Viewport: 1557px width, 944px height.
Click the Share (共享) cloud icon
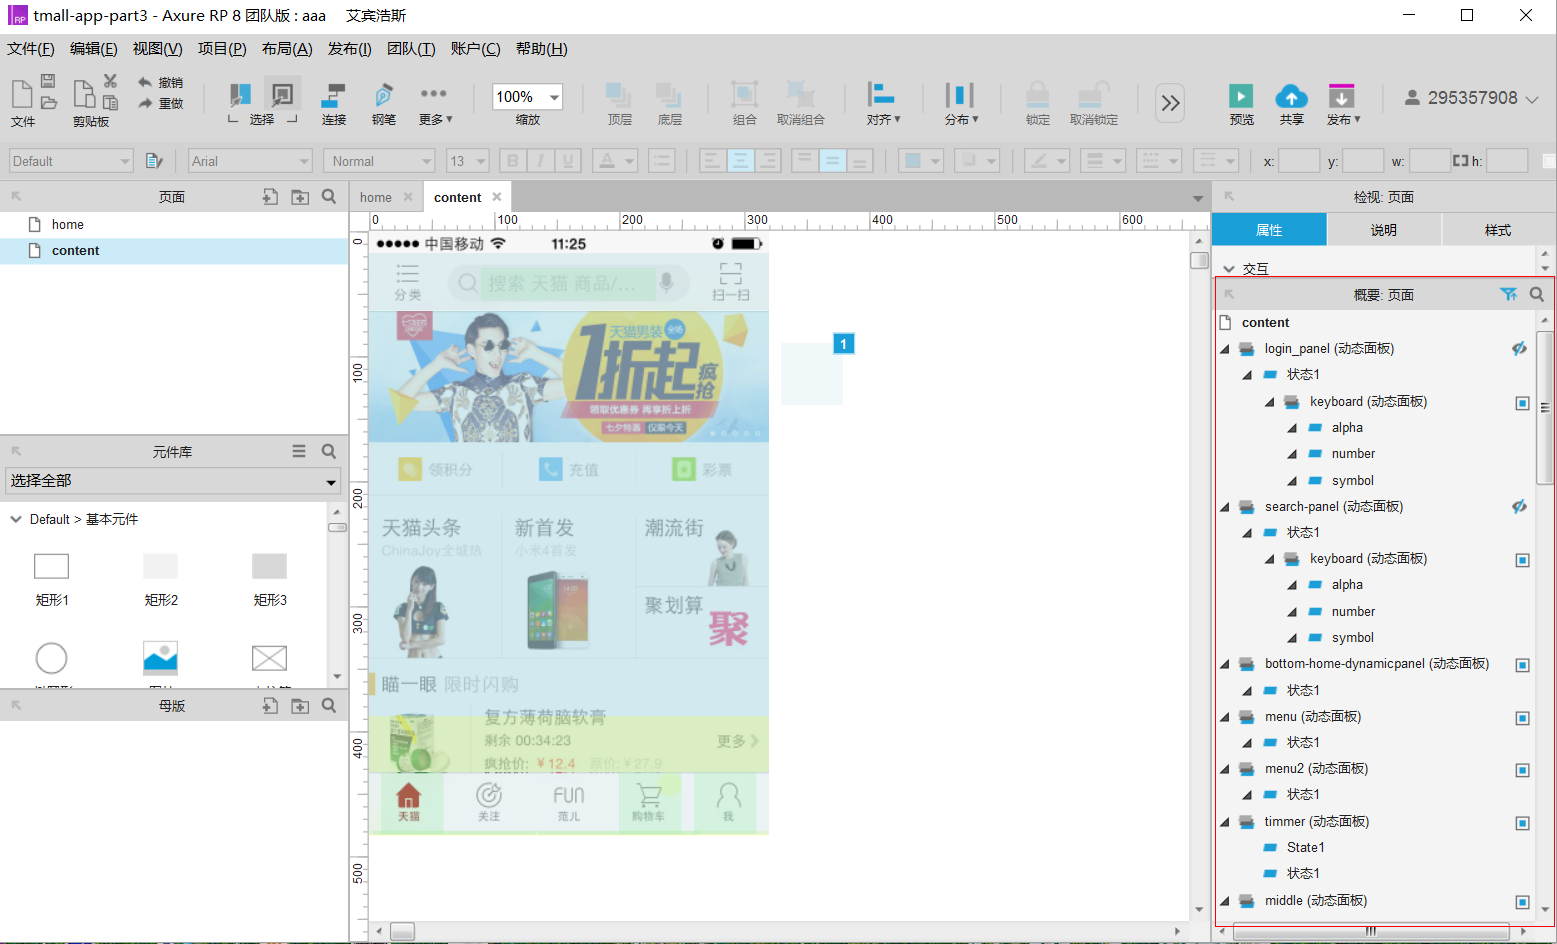pos(1291,96)
